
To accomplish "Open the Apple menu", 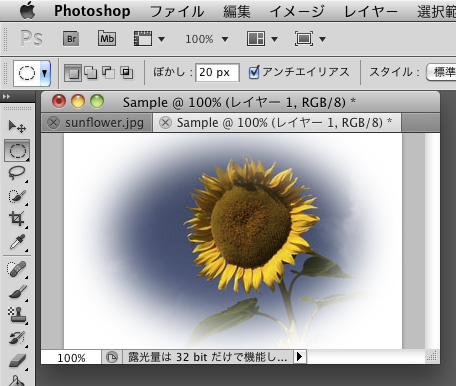I will [x=27, y=11].
